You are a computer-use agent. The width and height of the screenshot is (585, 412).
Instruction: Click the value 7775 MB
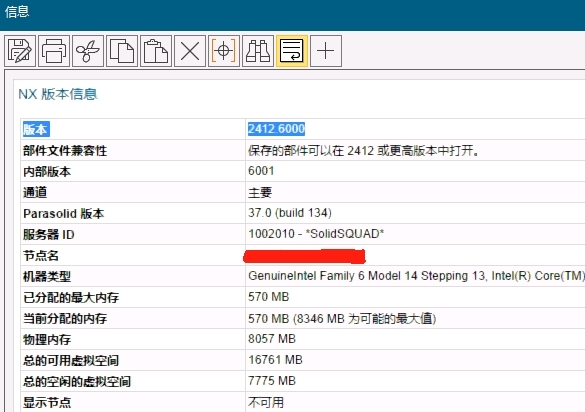click(272, 381)
